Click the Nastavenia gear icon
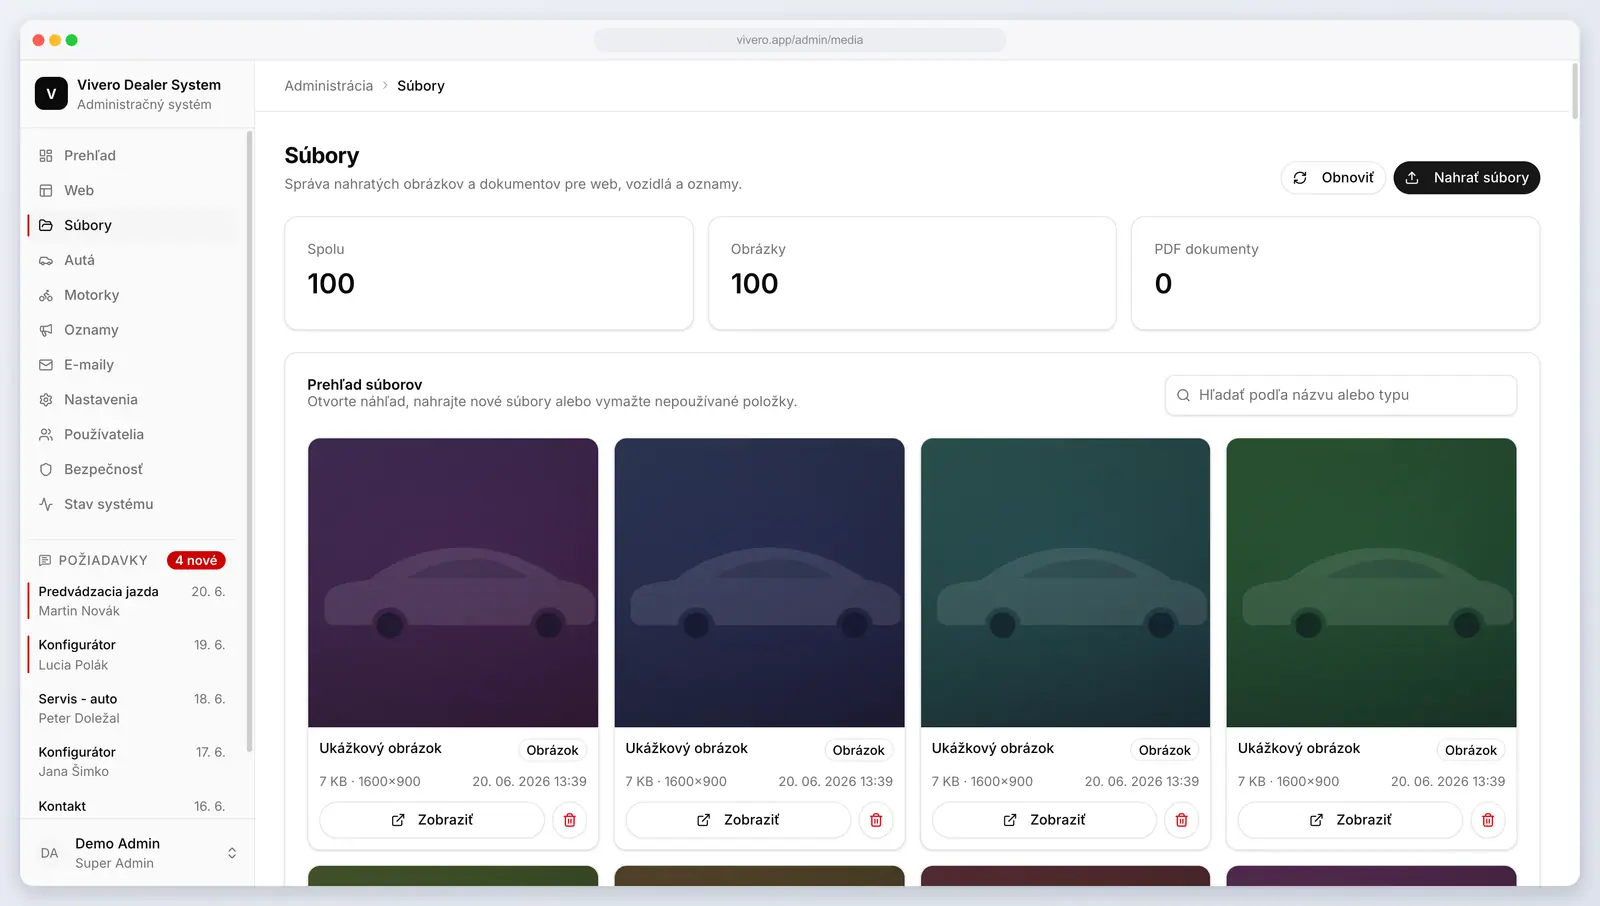 click(x=46, y=400)
